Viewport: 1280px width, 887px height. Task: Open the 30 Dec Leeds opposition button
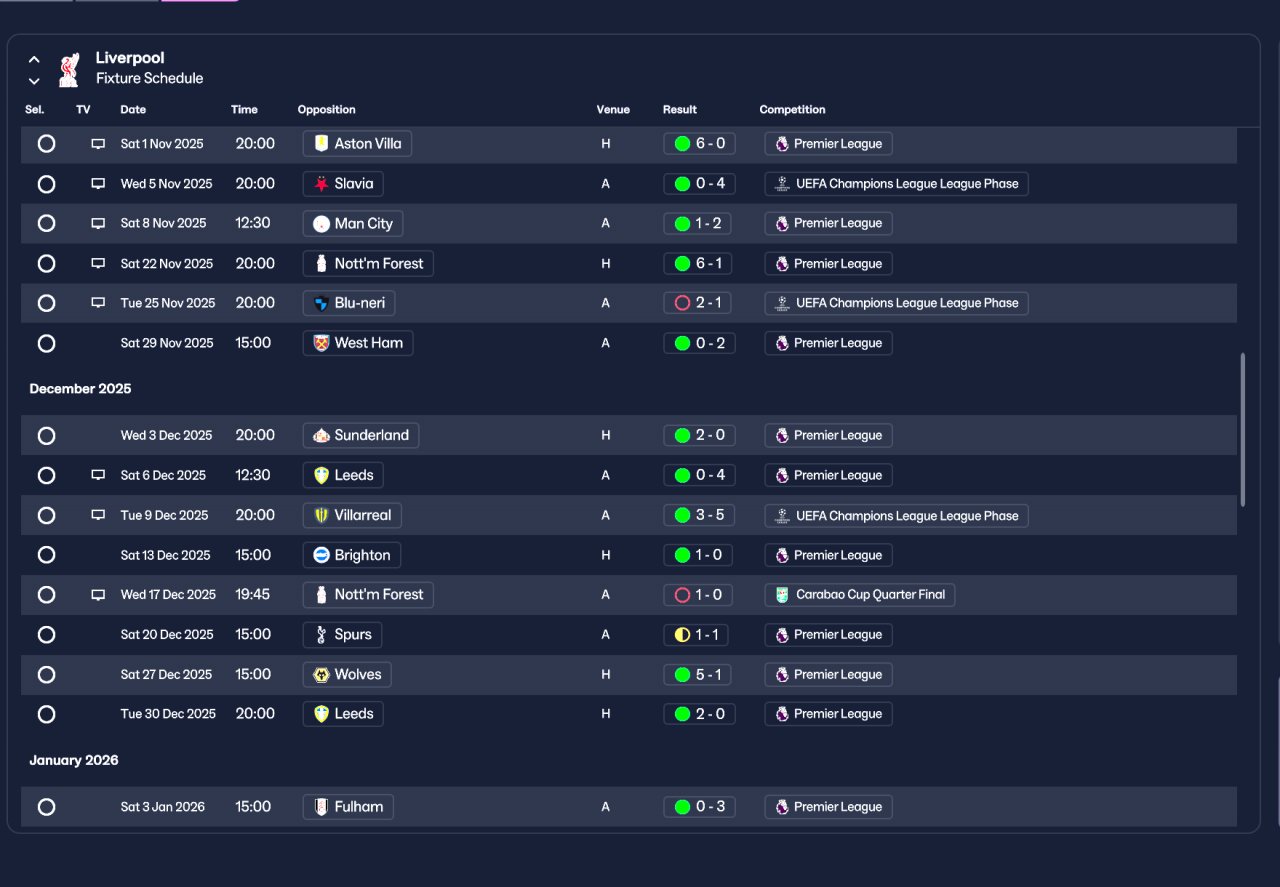coord(343,714)
